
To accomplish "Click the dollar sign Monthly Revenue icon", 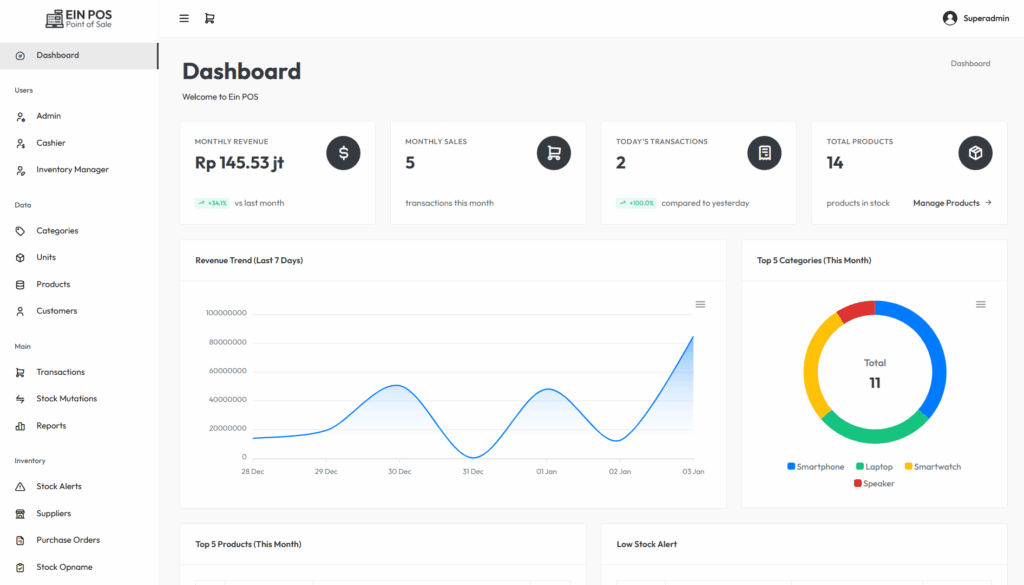I will [x=343, y=153].
